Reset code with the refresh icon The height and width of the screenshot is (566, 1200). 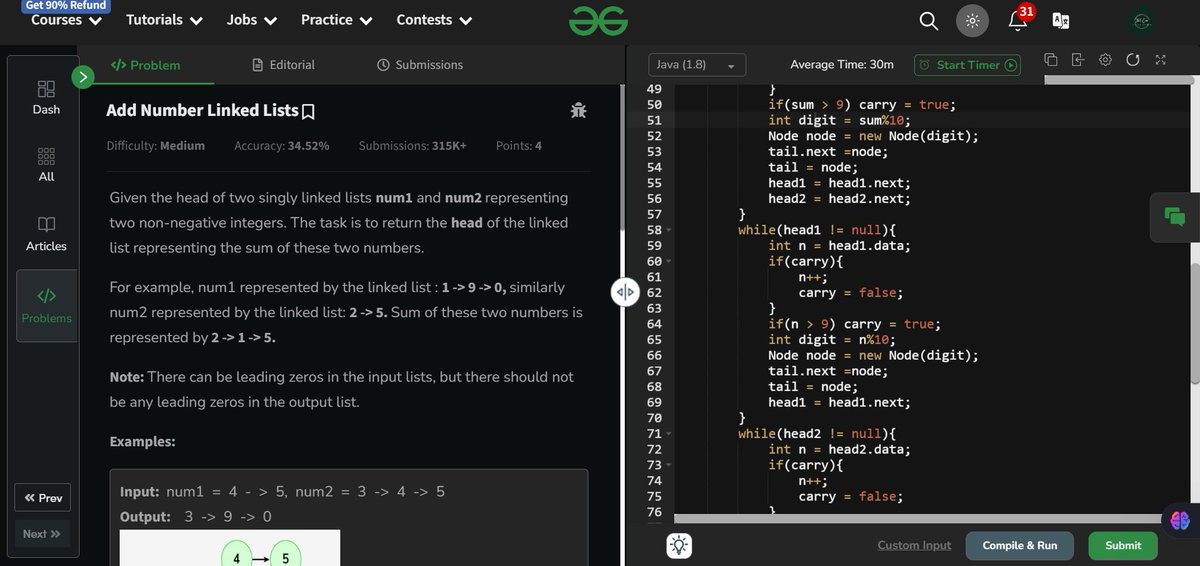coord(1133,59)
